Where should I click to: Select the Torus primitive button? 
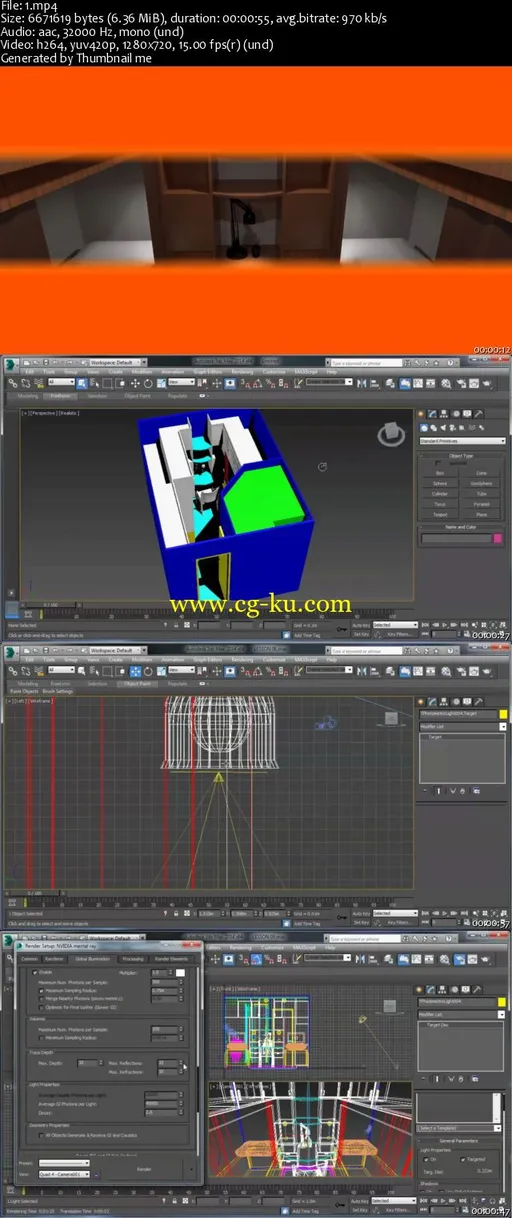tap(440, 504)
